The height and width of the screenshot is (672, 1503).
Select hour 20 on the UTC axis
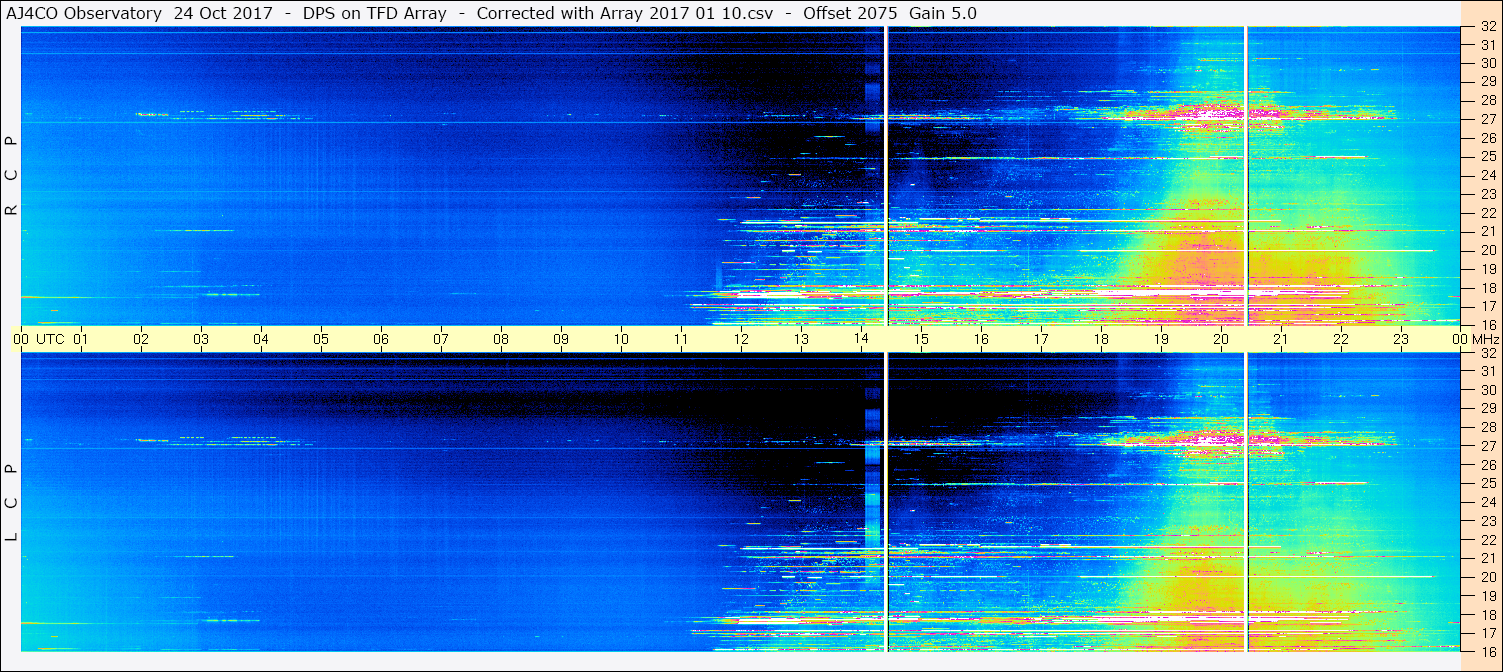tap(1221, 339)
